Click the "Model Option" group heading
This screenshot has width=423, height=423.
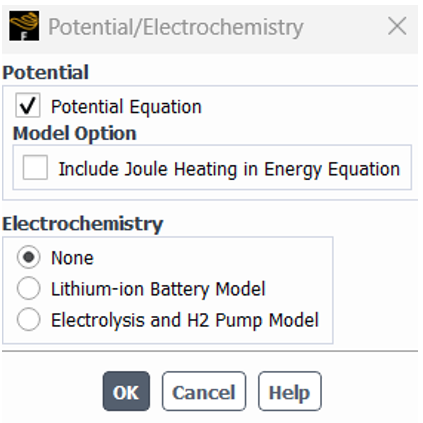coord(75,134)
